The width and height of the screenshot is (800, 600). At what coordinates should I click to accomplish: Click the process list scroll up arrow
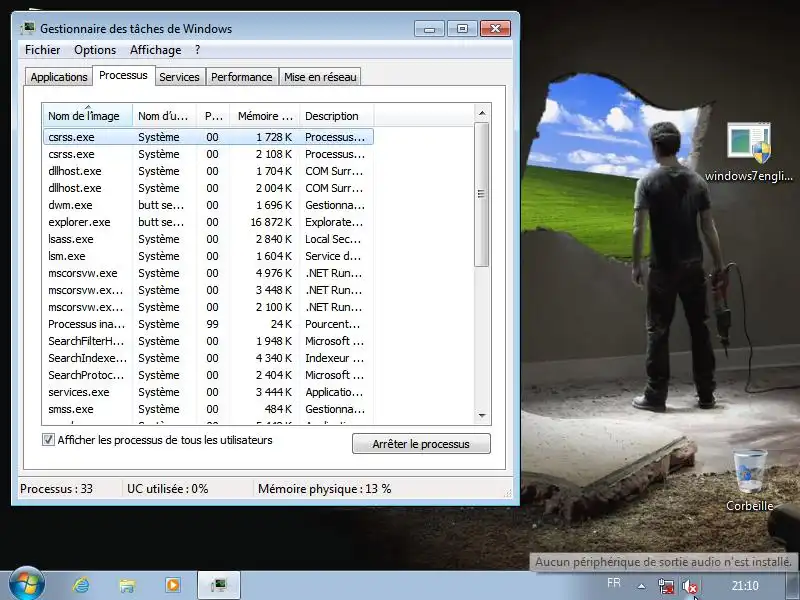[x=482, y=113]
